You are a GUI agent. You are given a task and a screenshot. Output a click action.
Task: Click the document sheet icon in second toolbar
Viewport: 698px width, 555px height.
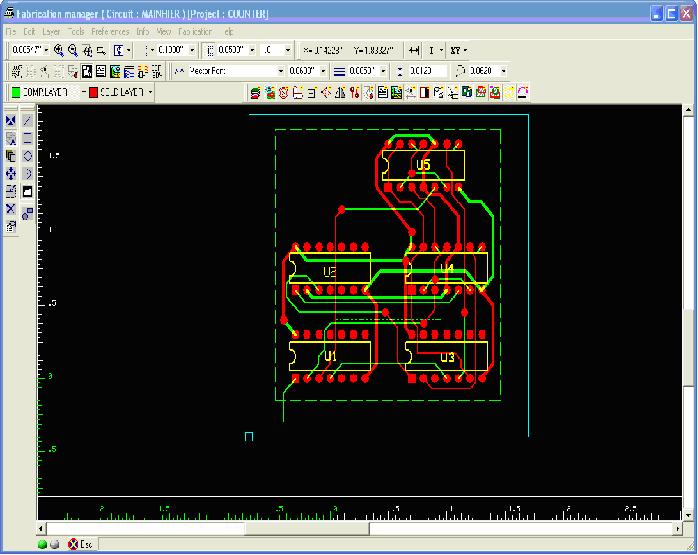(x=101, y=71)
